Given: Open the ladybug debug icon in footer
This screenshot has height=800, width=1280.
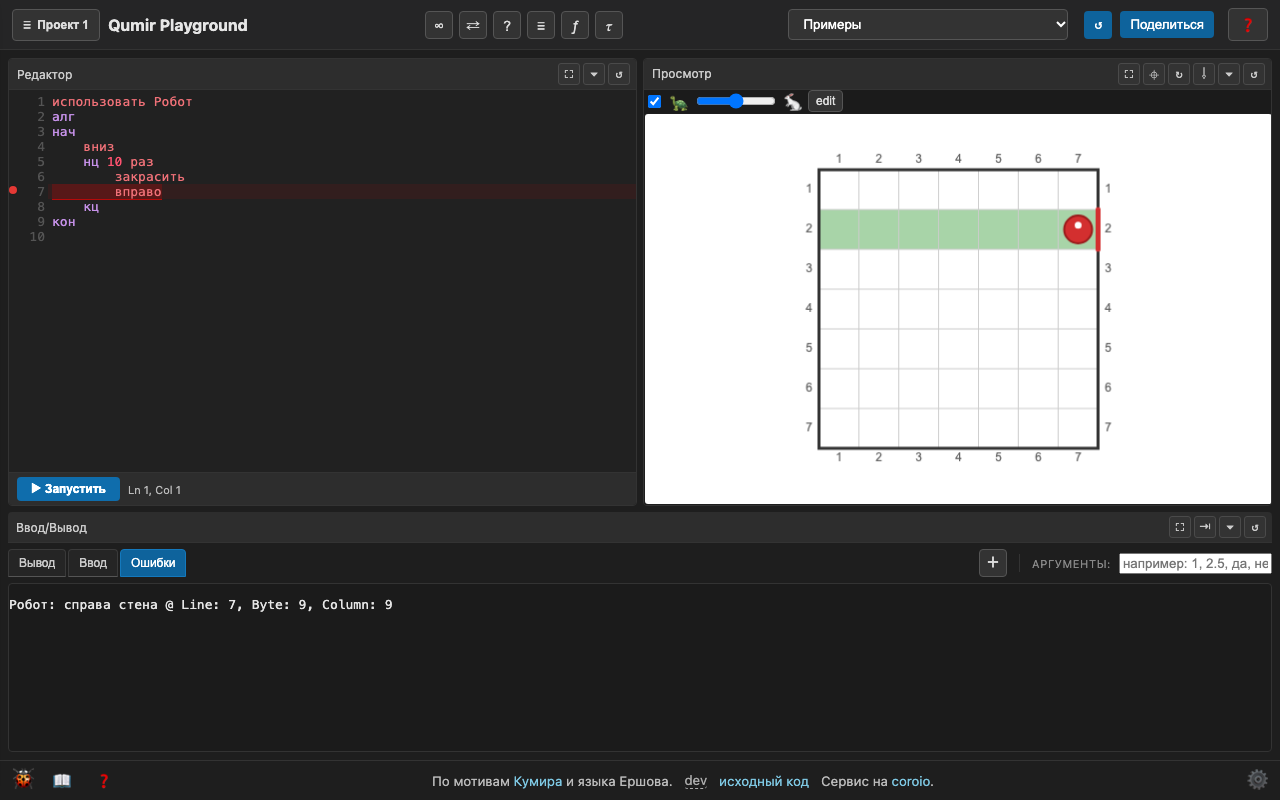Looking at the screenshot, I should [x=23, y=780].
